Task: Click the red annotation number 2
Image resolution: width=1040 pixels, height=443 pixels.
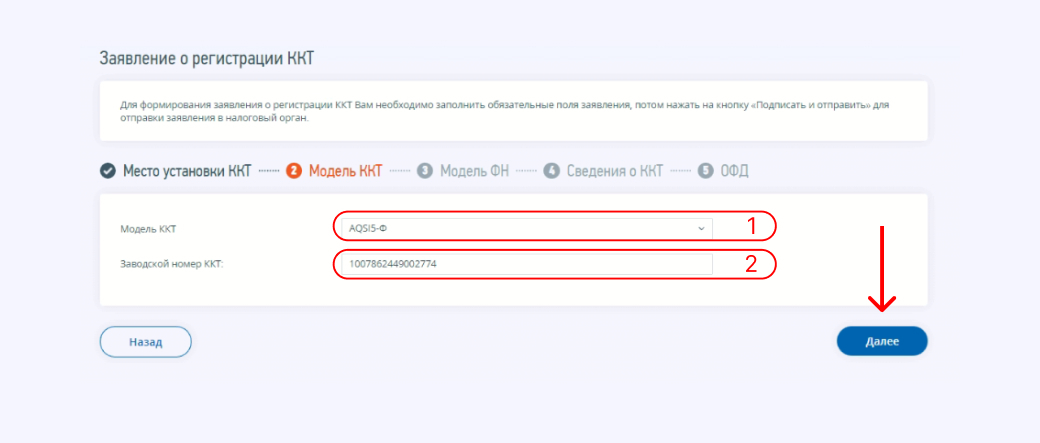Action: coord(753,264)
